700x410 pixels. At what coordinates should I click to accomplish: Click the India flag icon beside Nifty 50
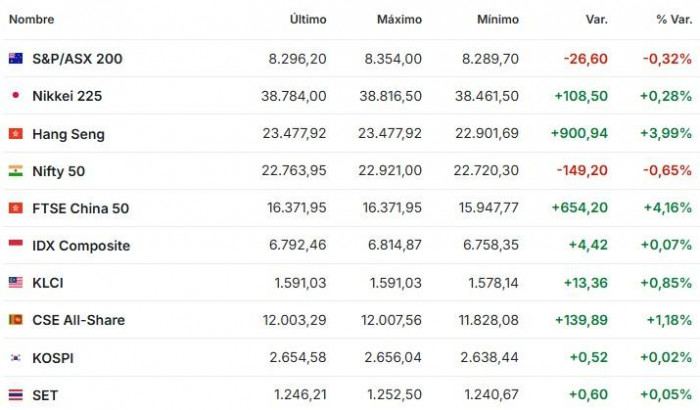click(x=16, y=171)
